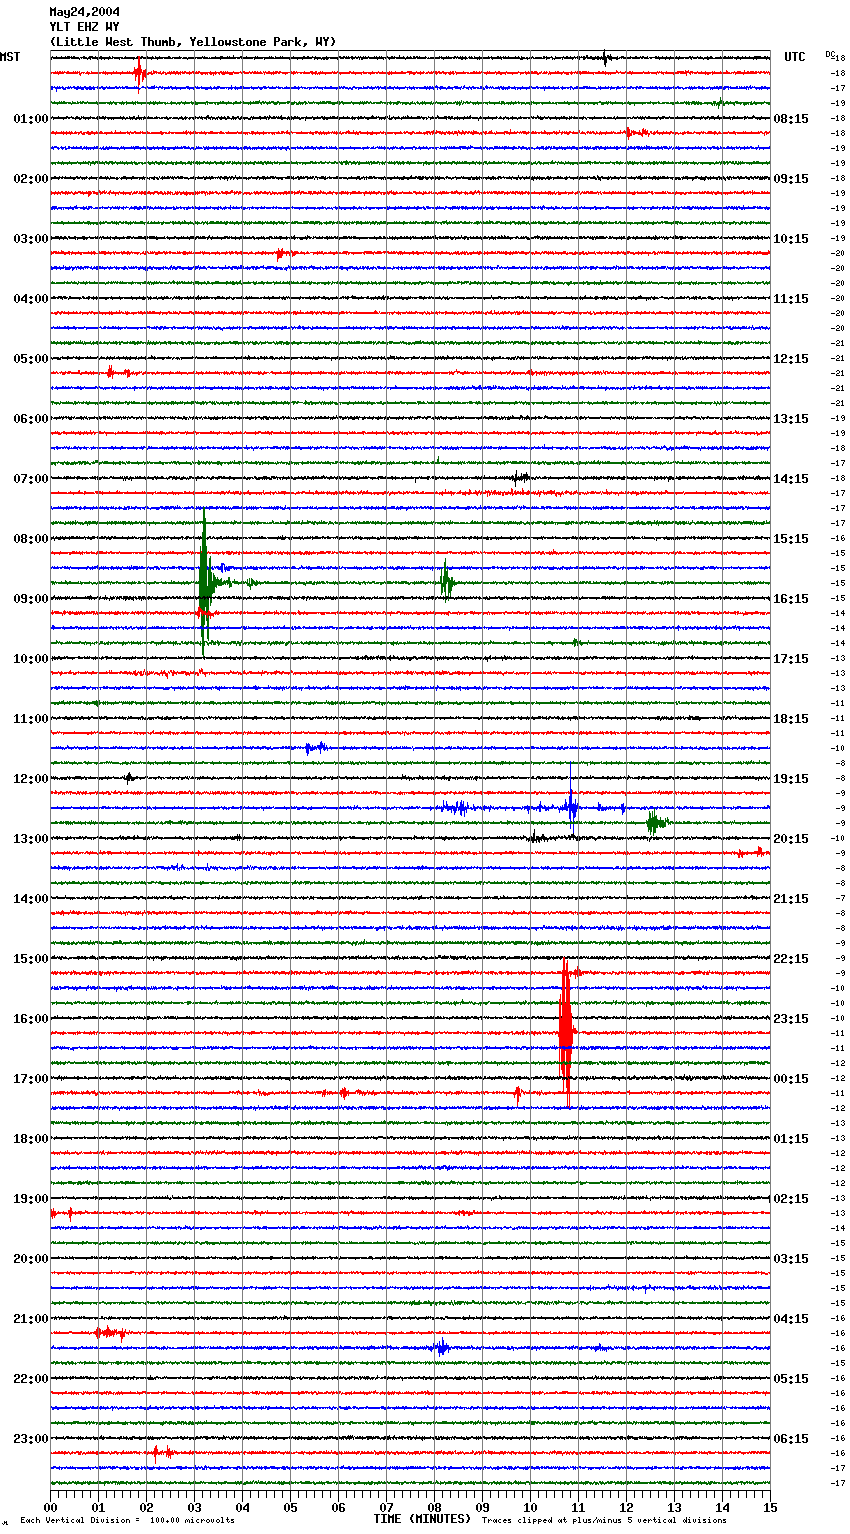This screenshot has width=850, height=1534.
Task: Select the 12:00 MST row label
Action: tap(31, 779)
